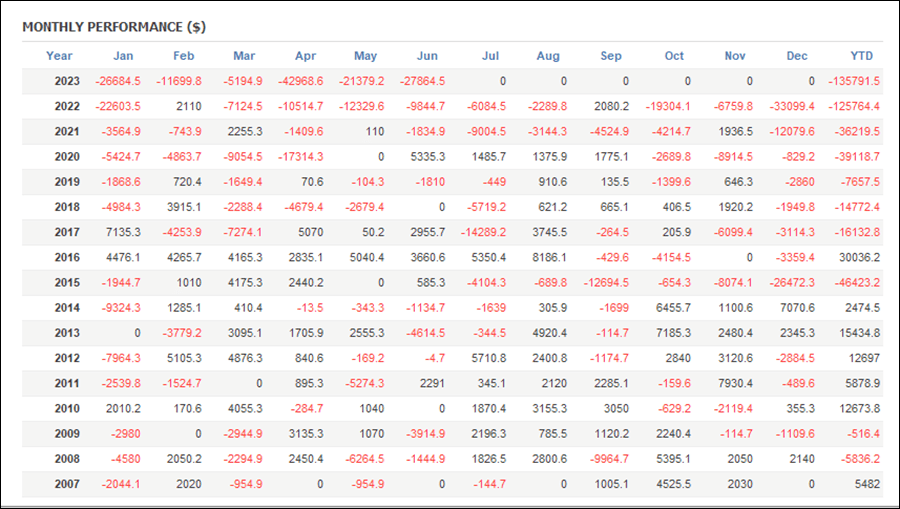Screen dimensions: 900x509
Task: Select the Sep column header
Action: (x=611, y=56)
